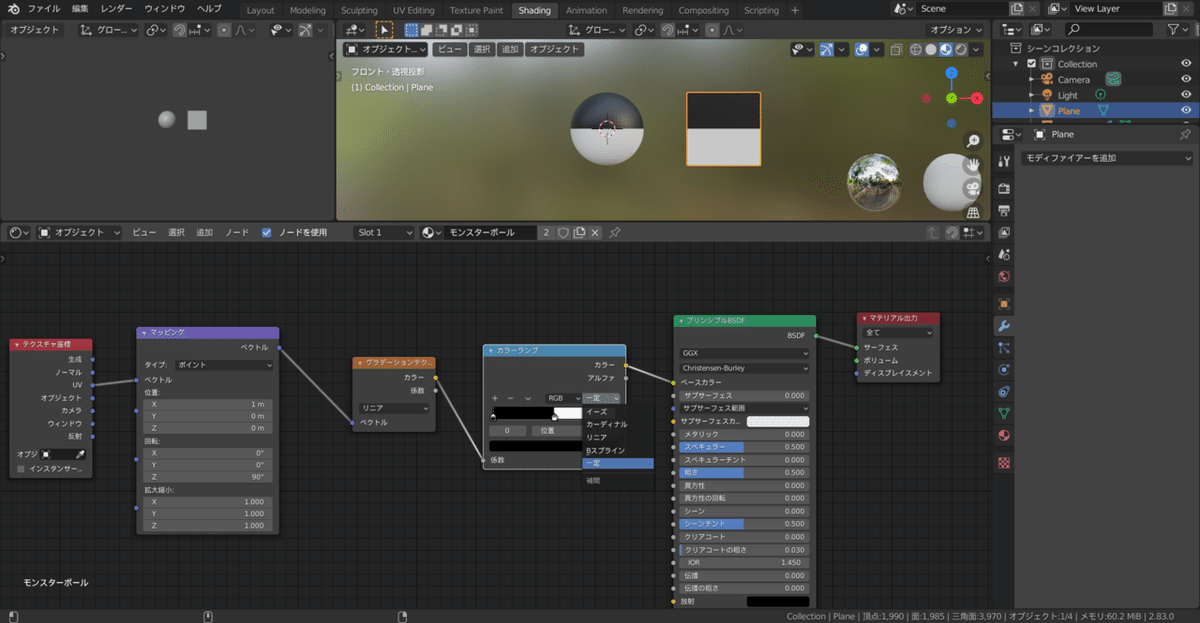
Task: Click the ビュー button in viewport header
Action: click(450, 49)
